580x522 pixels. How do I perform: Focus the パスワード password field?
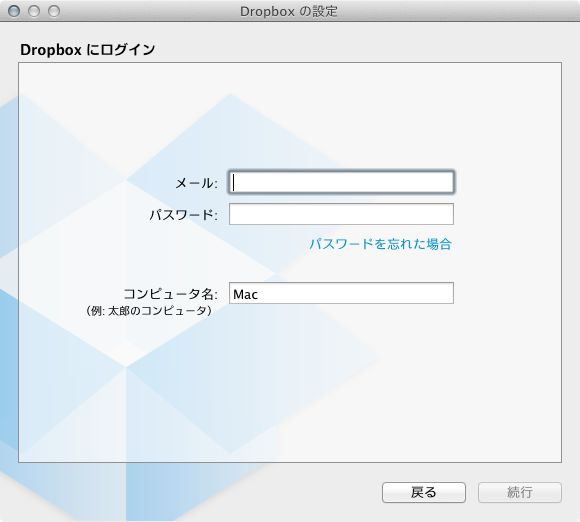[341, 214]
